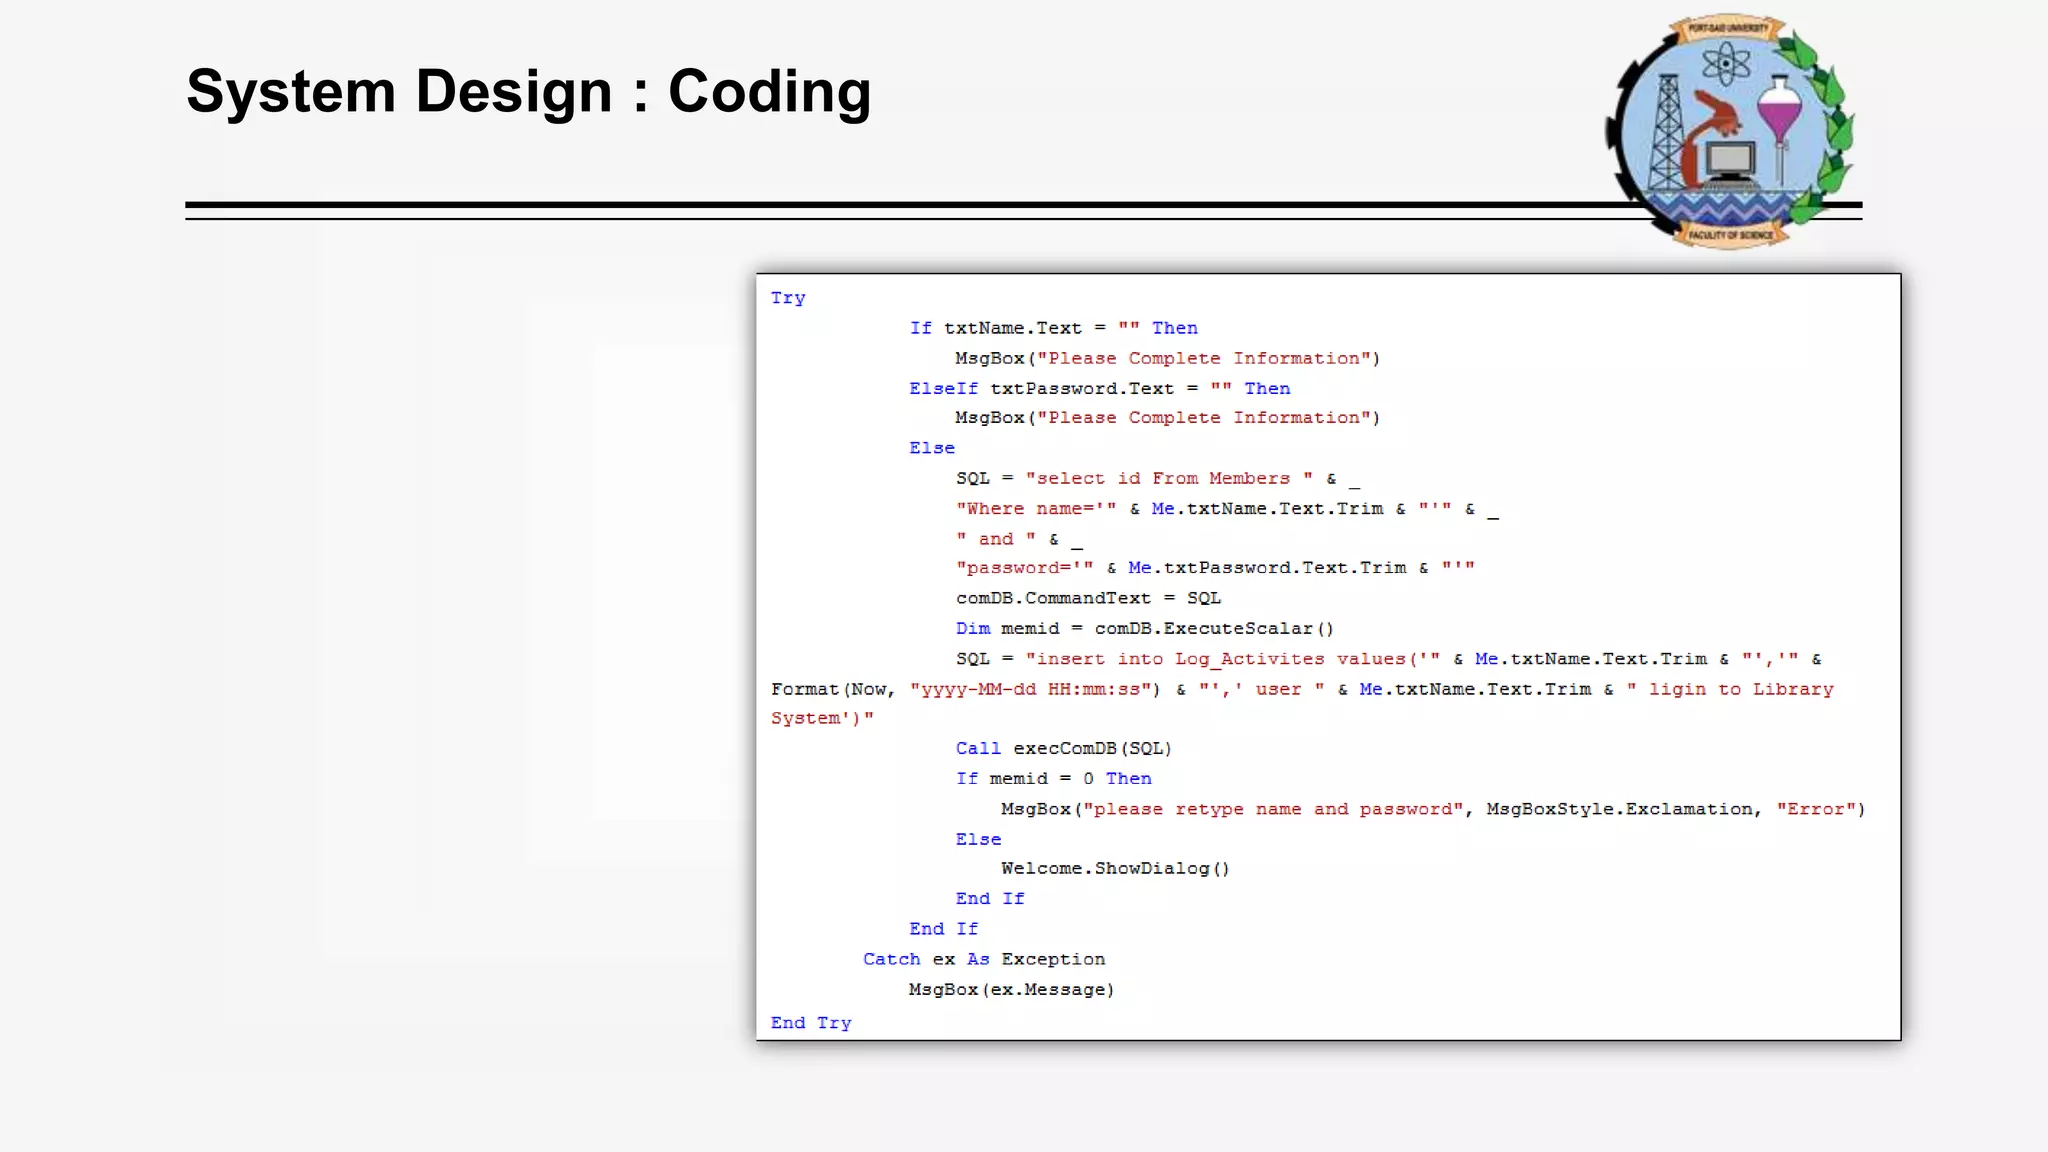This screenshot has height=1152, width=2048.
Task: Click the line "comDB.CommandText = SQL"
Action: [x=1088, y=598]
